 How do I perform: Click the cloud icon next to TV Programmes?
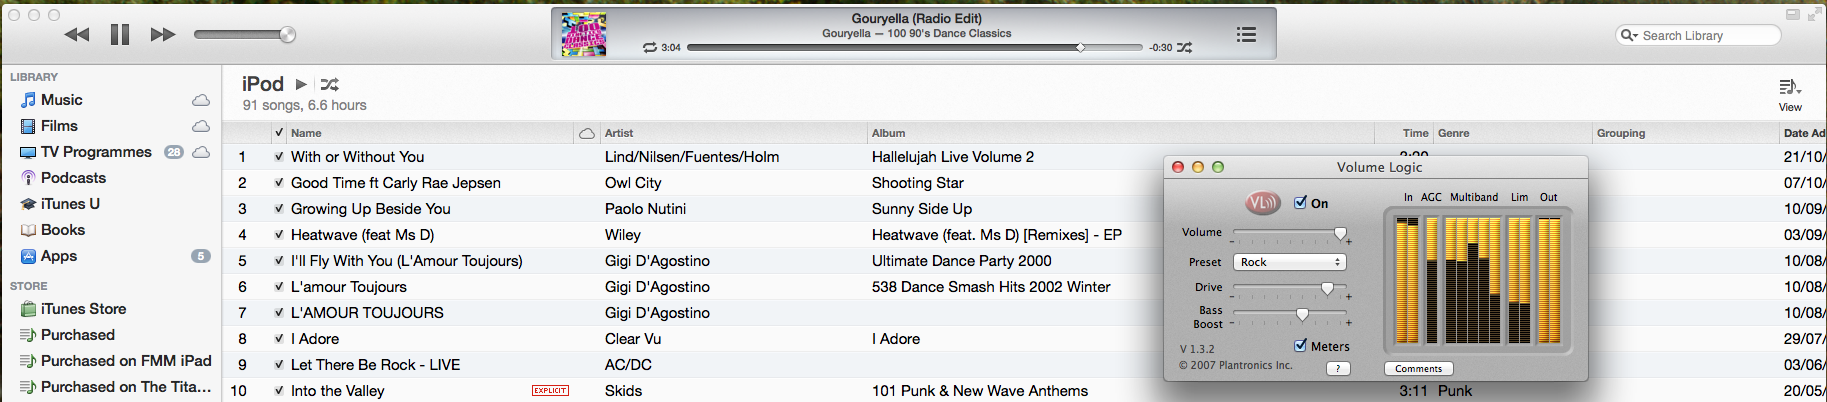(201, 152)
